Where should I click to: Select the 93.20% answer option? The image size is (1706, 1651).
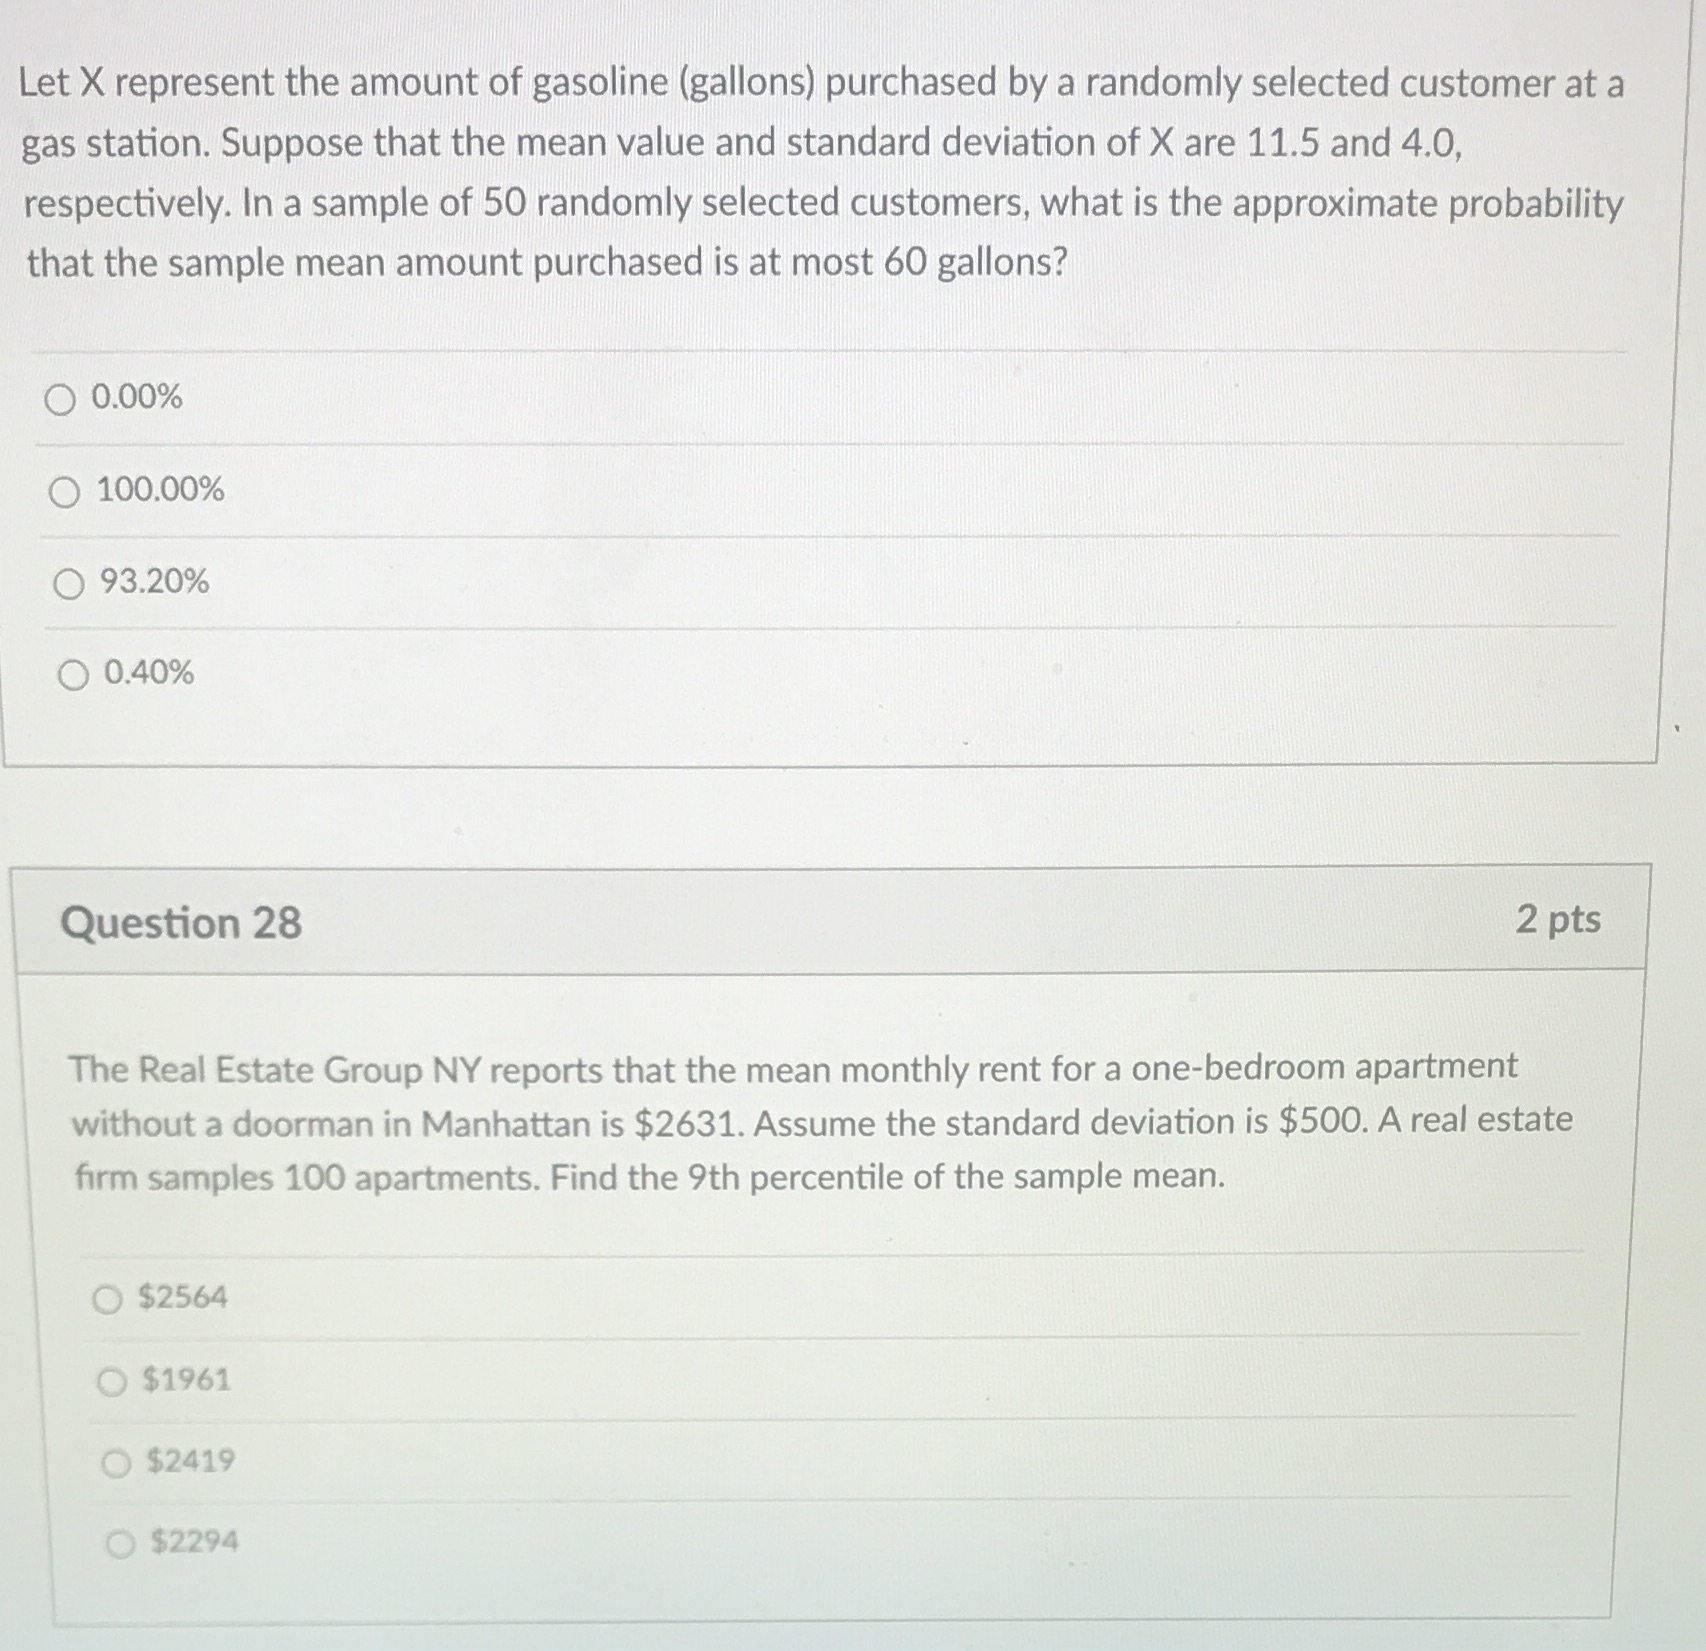tap(68, 584)
